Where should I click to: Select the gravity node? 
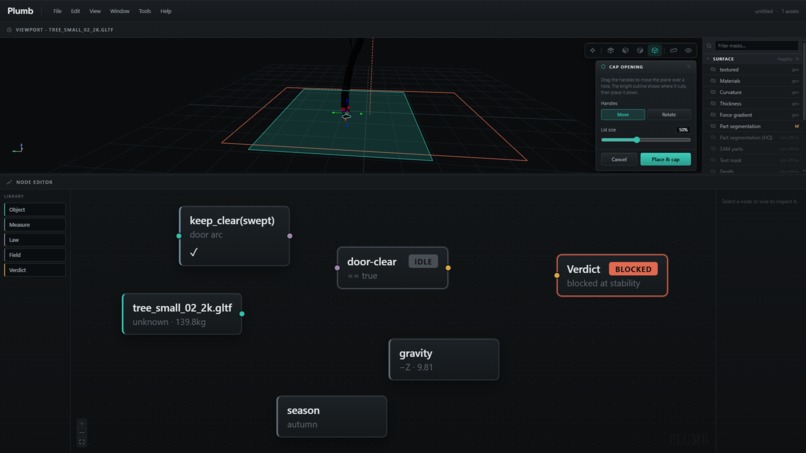pos(444,359)
